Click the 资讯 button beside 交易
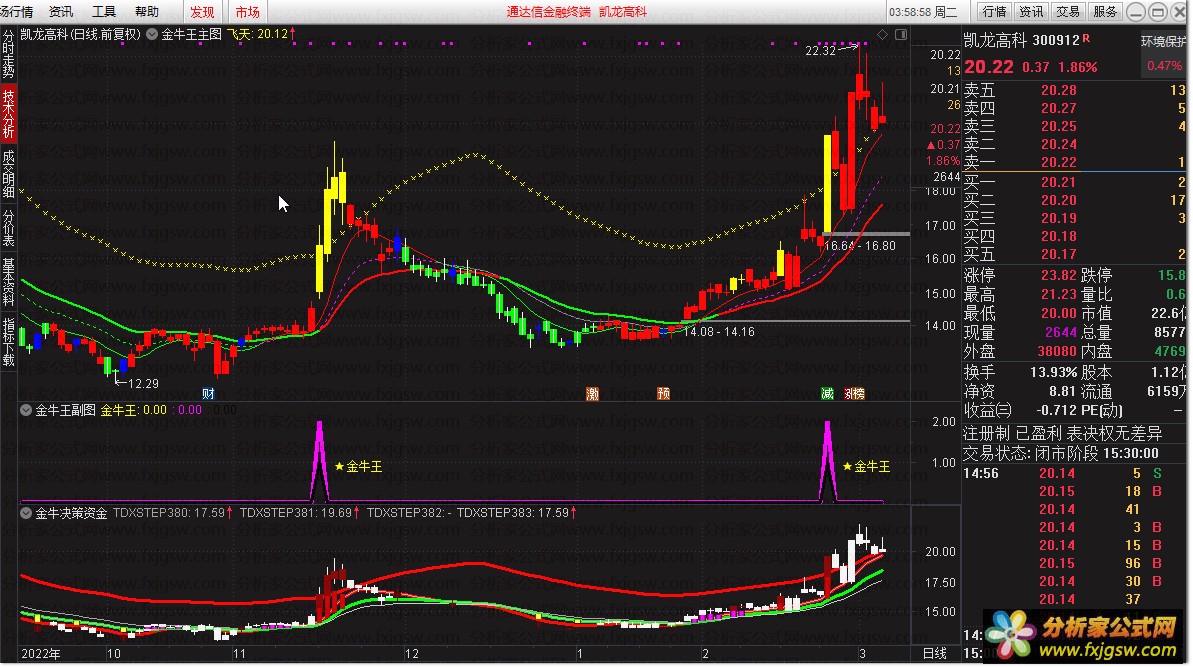The image size is (1193, 667). tap(1031, 11)
